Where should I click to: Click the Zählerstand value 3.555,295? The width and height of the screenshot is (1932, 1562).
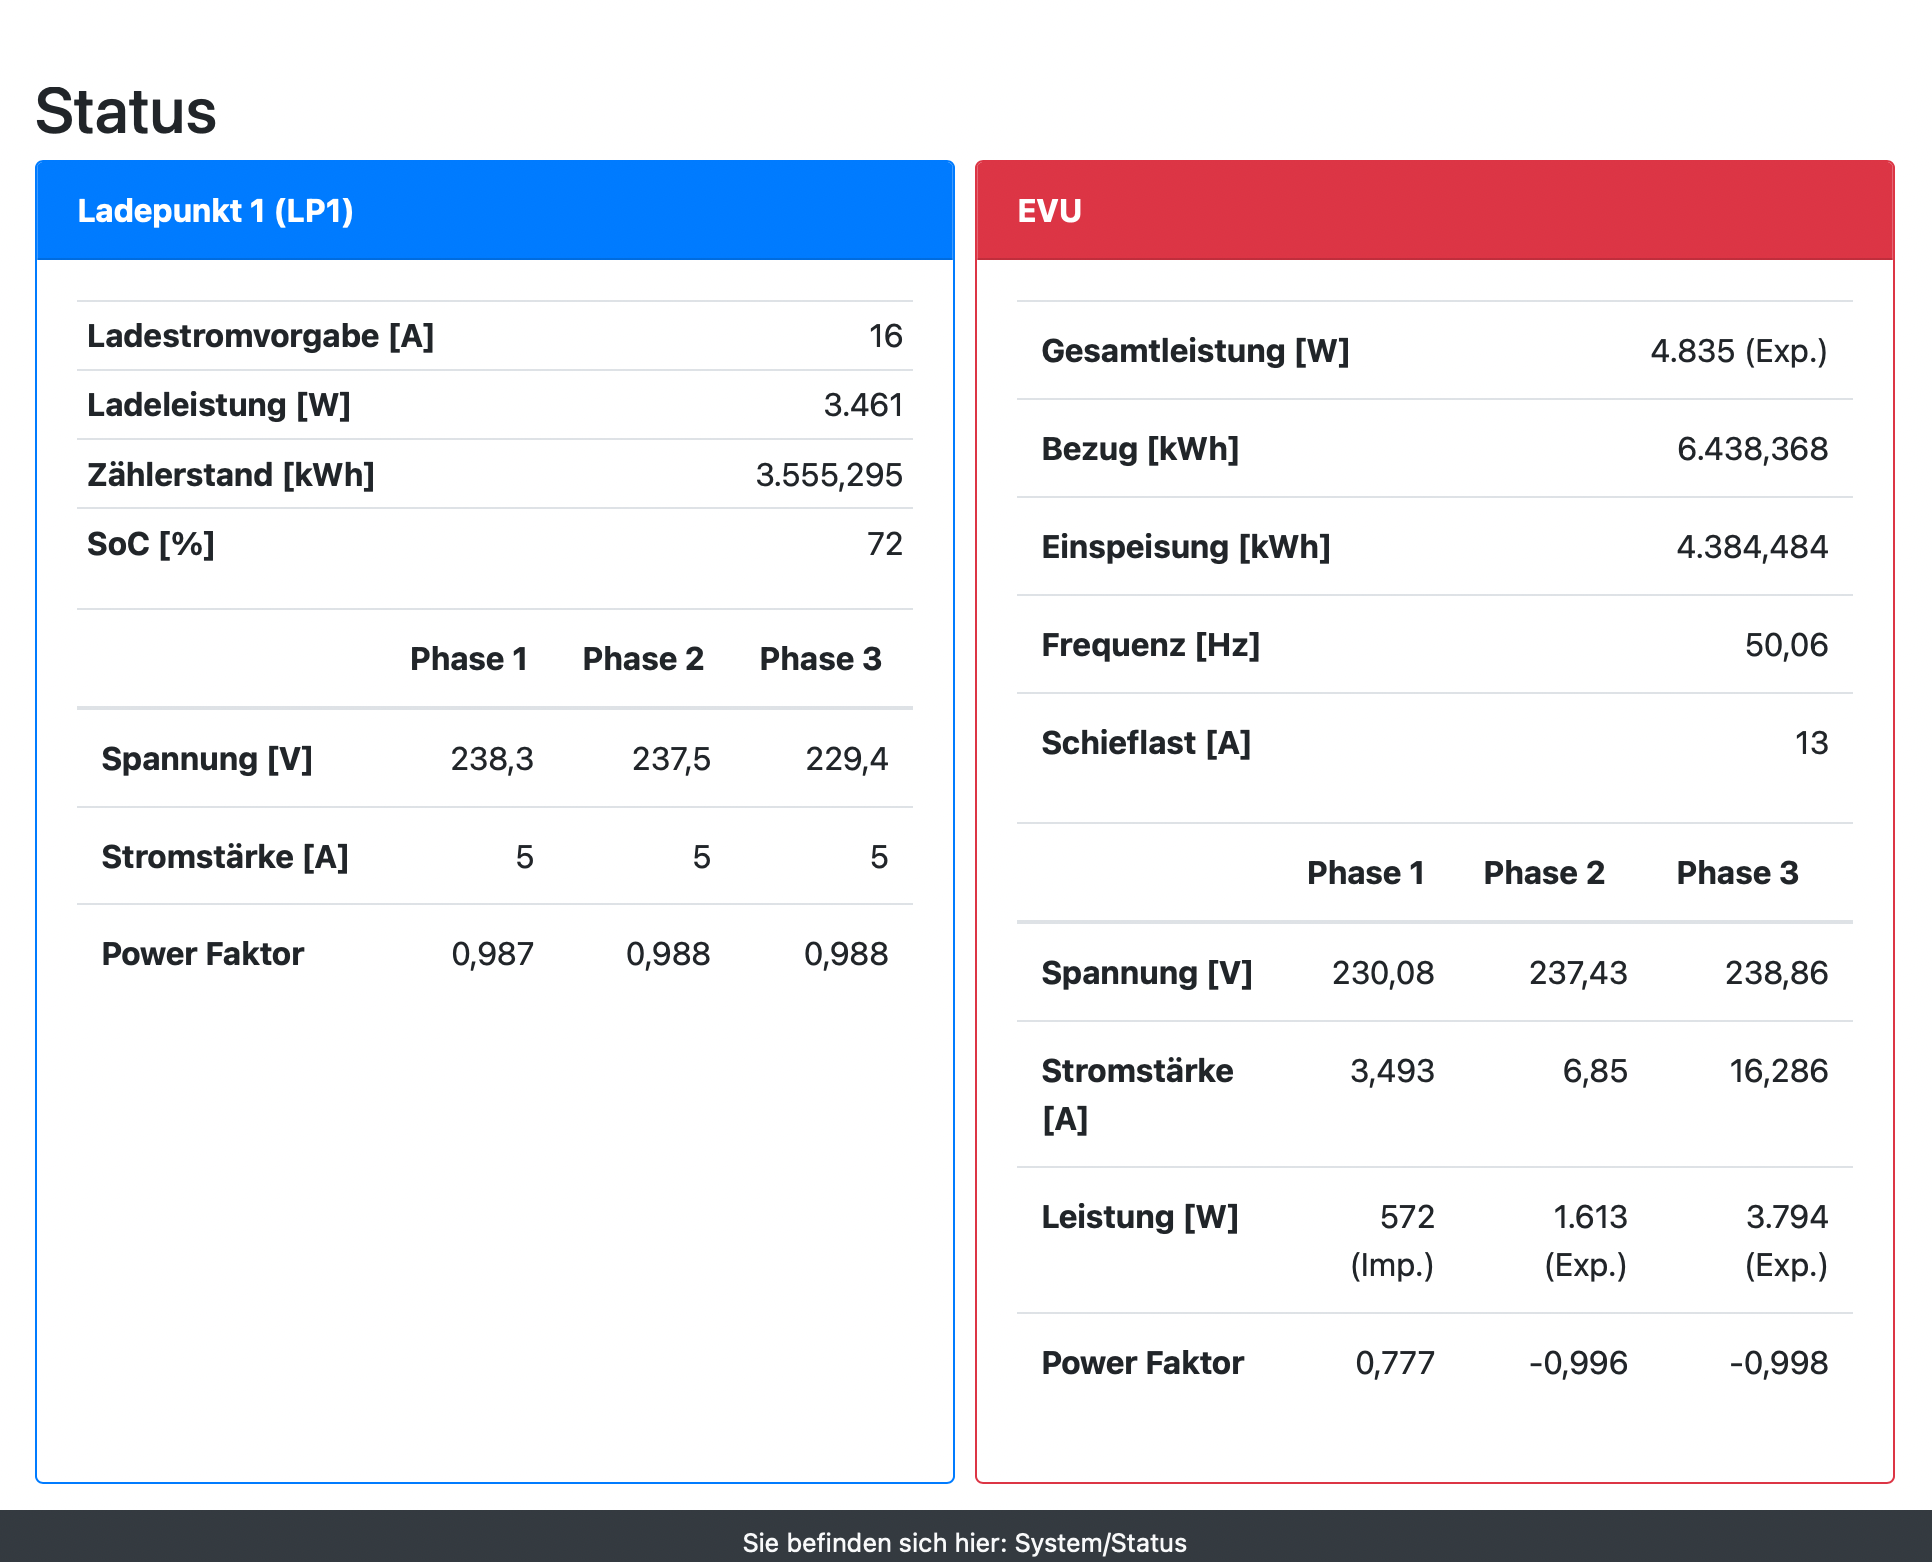pos(828,475)
